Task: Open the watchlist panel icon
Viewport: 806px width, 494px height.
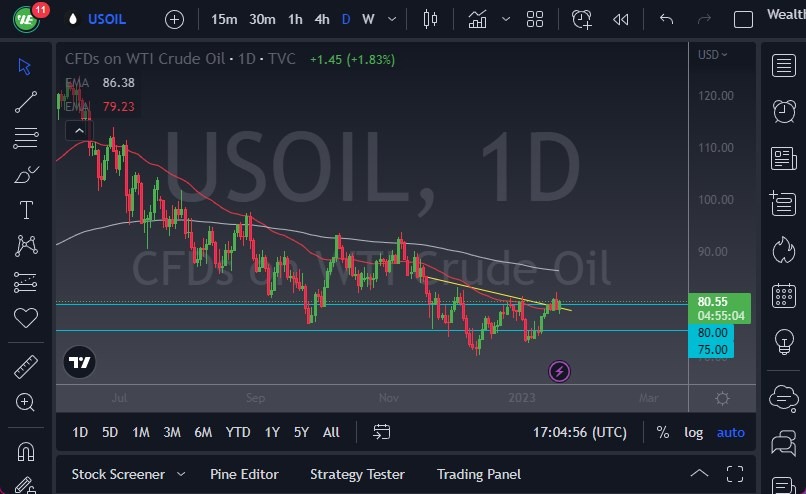Action: tap(784, 66)
